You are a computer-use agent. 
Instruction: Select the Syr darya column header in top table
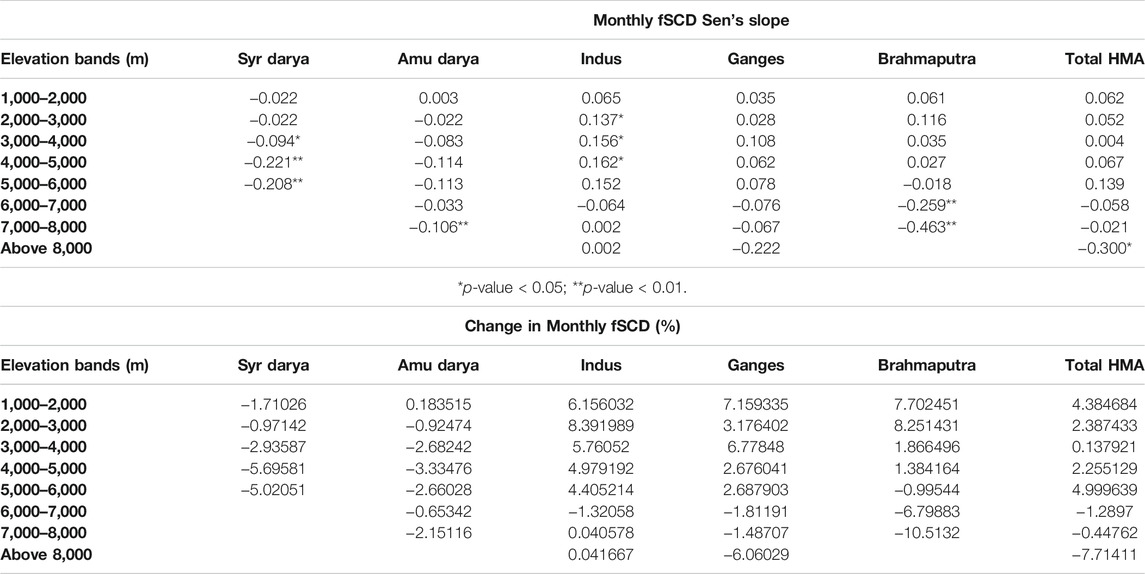click(x=274, y=59)
